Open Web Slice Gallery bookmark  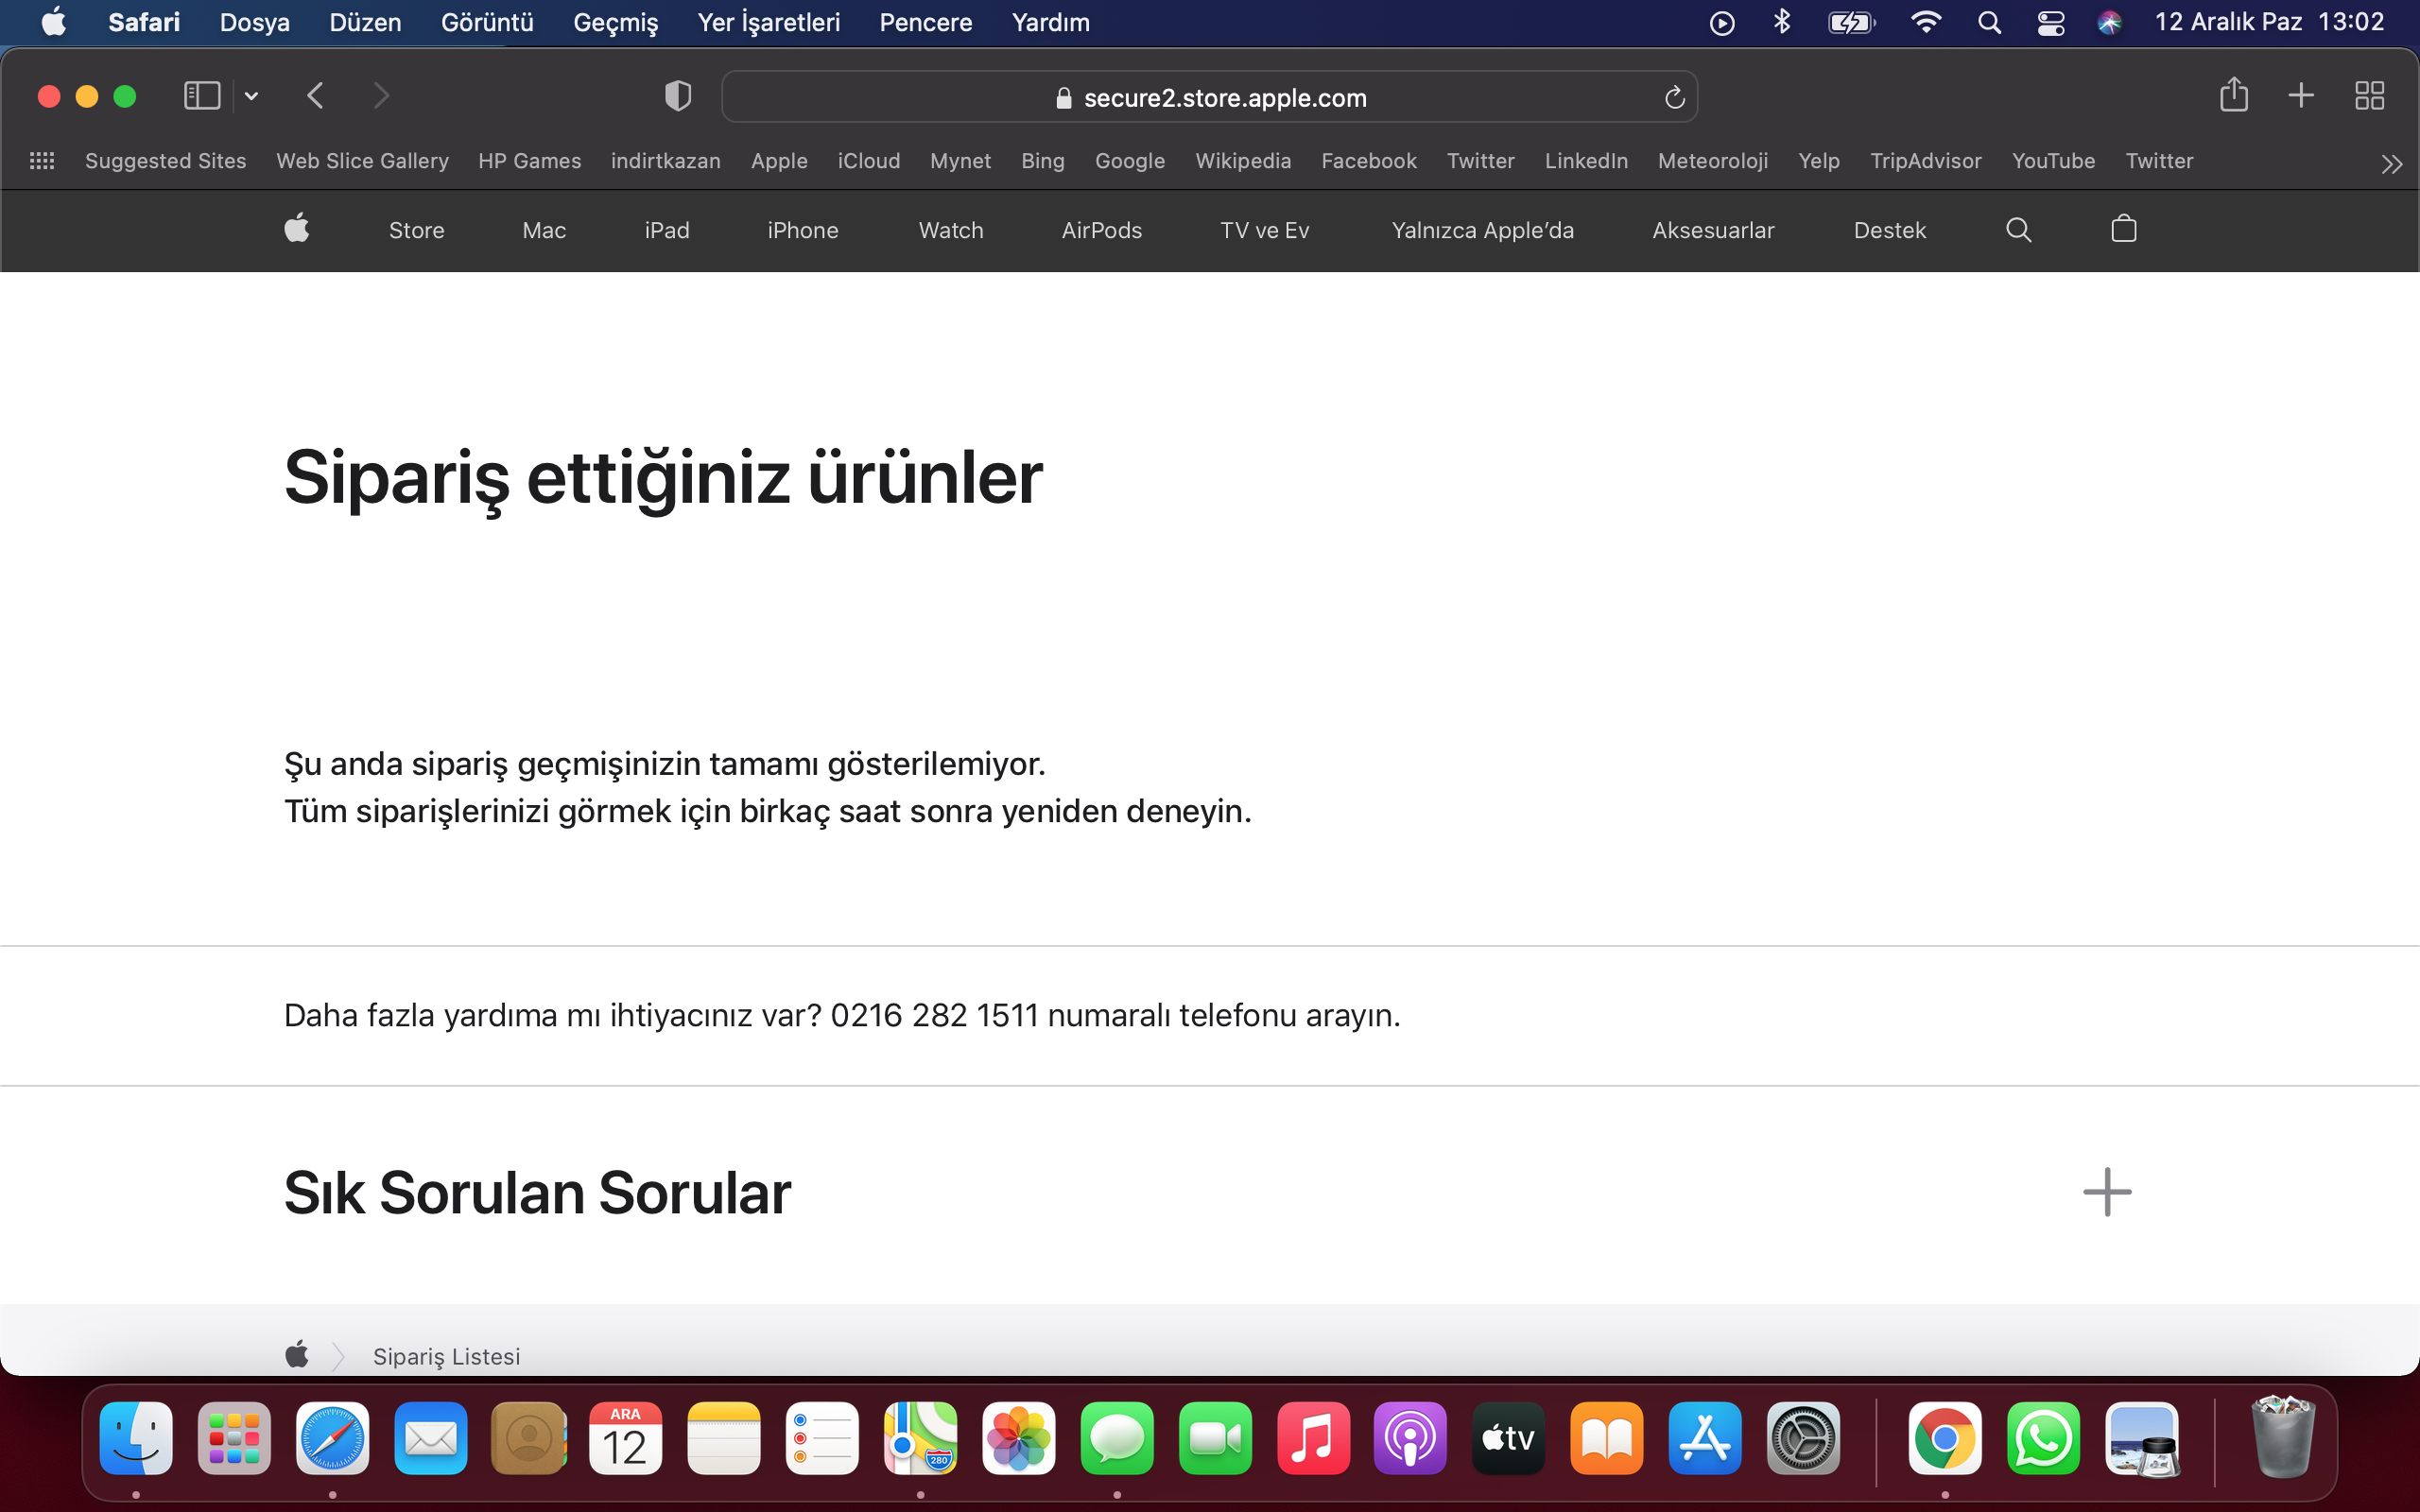[362, 161]
